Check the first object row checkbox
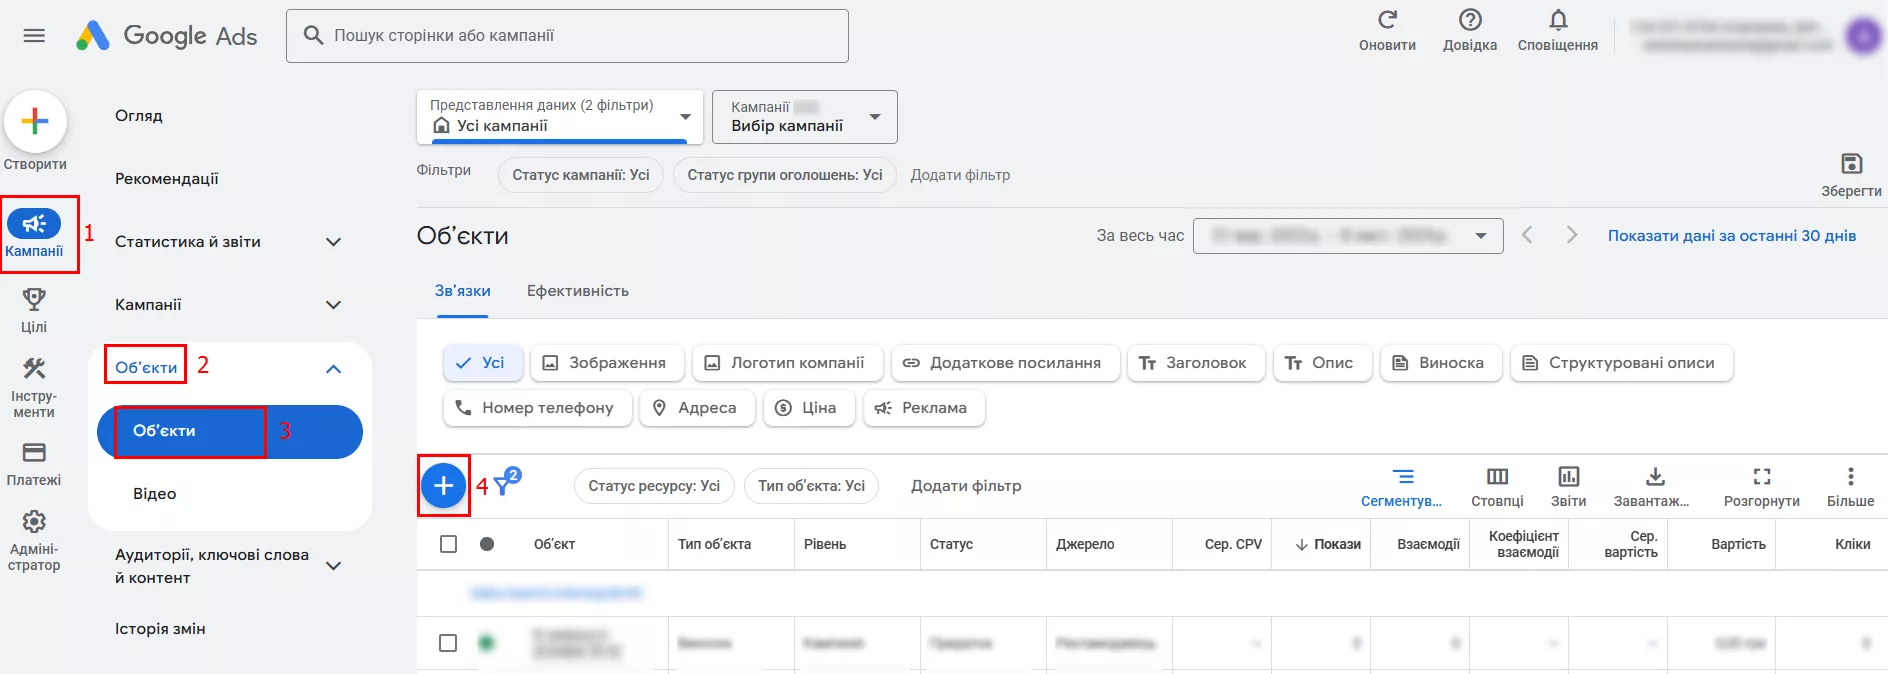The image size is (1888, 674). (x=449, y=643)
